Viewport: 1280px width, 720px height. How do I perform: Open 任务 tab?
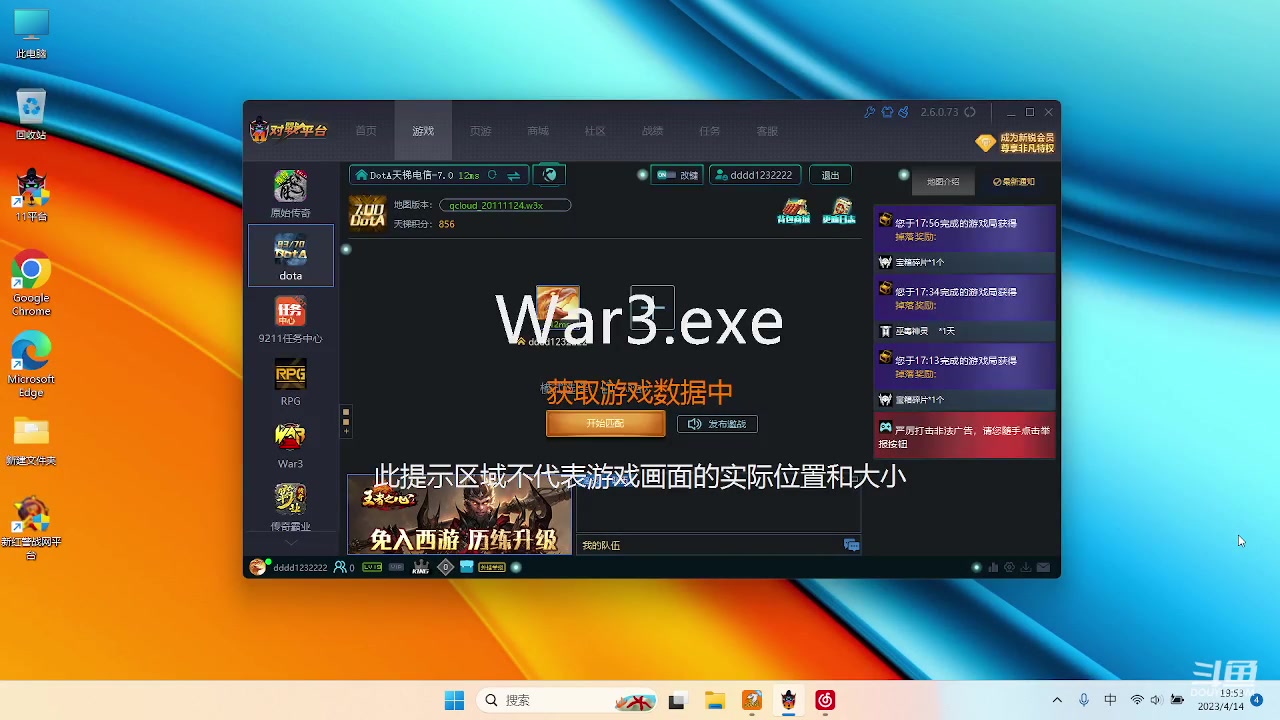click(x=709, y=131)
